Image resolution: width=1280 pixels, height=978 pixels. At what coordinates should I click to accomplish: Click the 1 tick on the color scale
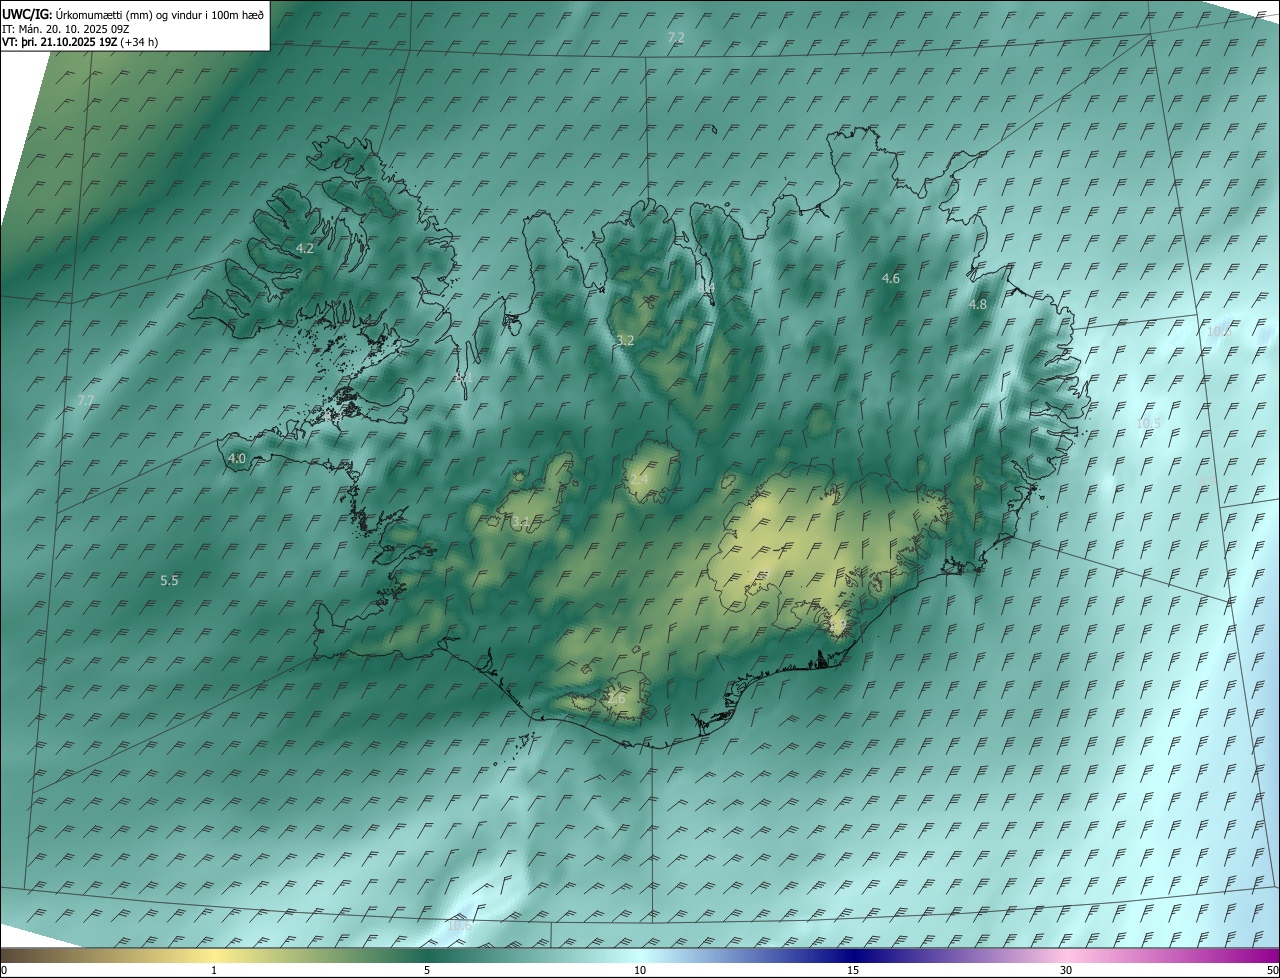214,970
